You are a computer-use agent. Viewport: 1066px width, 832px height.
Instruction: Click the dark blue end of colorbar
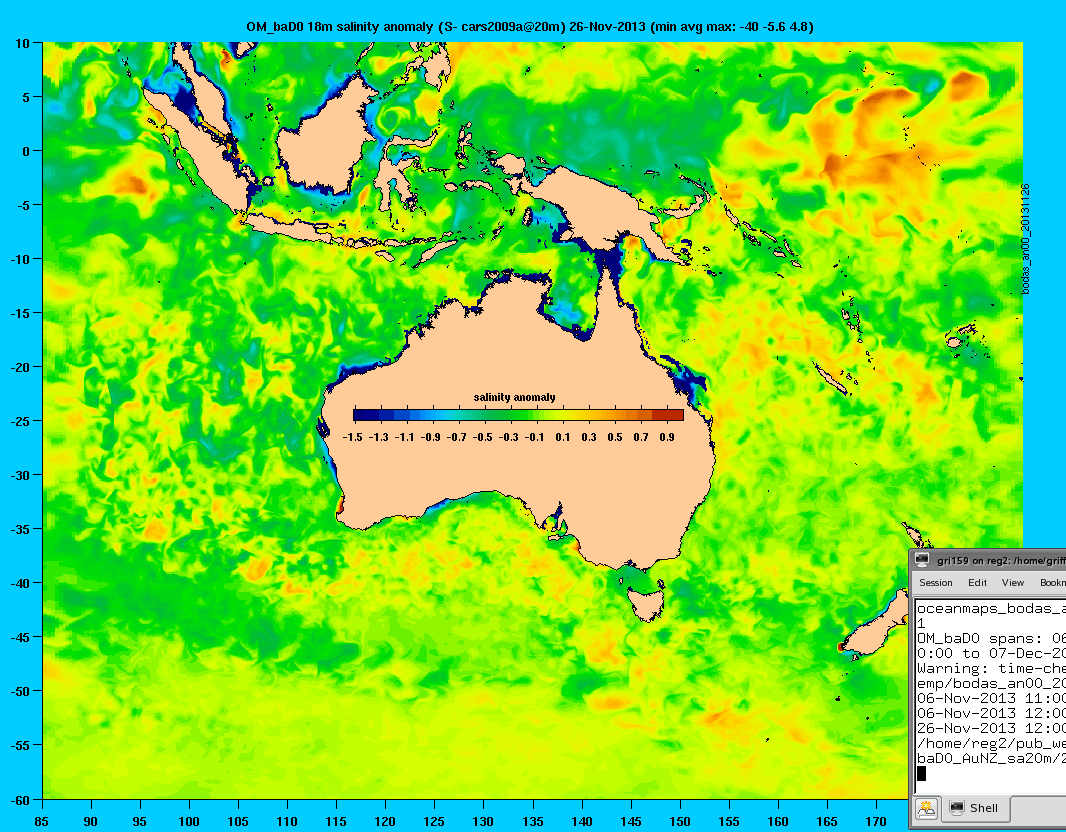click(366, 415)
